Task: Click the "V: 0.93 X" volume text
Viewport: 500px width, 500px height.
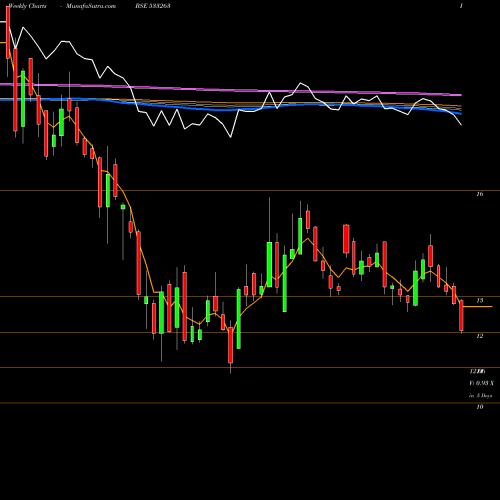Action: click(482, 383)
